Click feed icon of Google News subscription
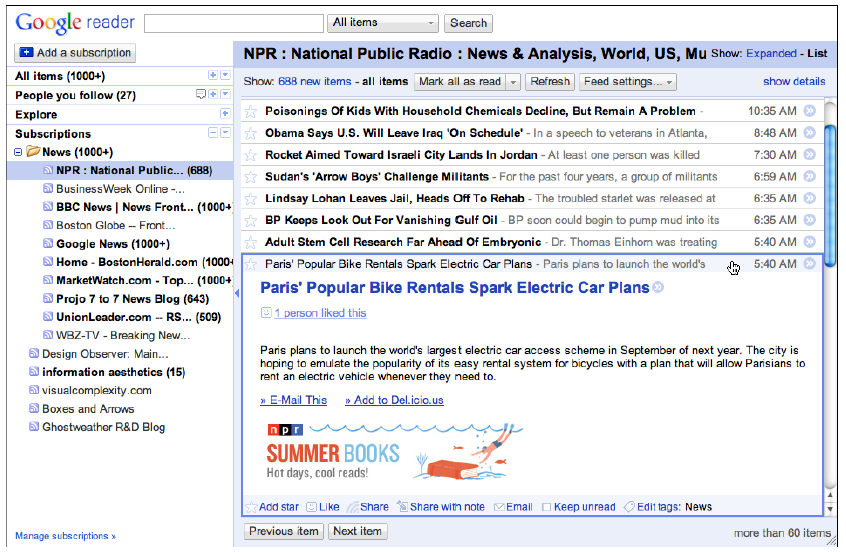The width and height of the screenshot is (846, 552). (x=48, y=244)
